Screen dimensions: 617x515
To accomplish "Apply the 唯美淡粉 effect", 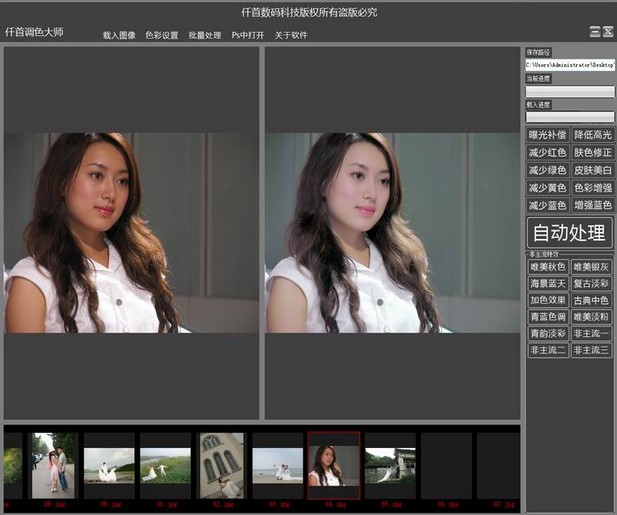I will [x=591, y=317].
